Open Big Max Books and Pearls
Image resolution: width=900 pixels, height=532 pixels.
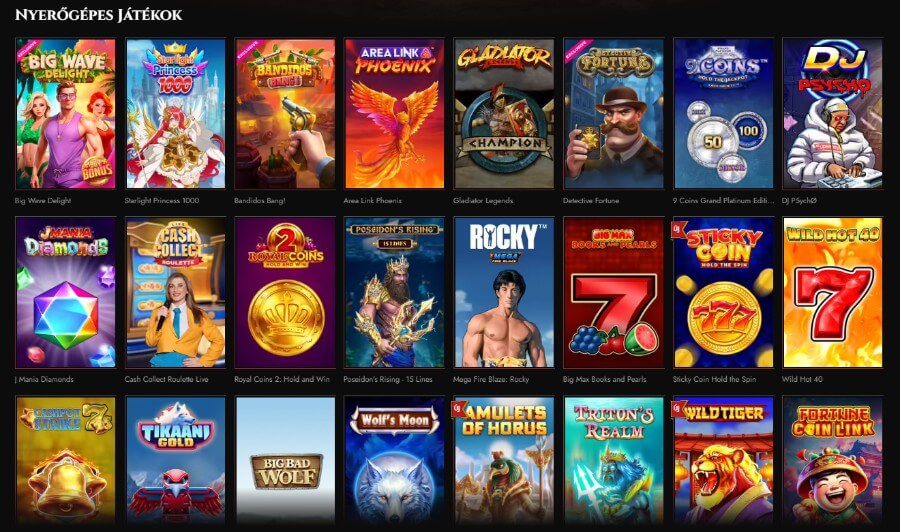(x=614, y=292)
